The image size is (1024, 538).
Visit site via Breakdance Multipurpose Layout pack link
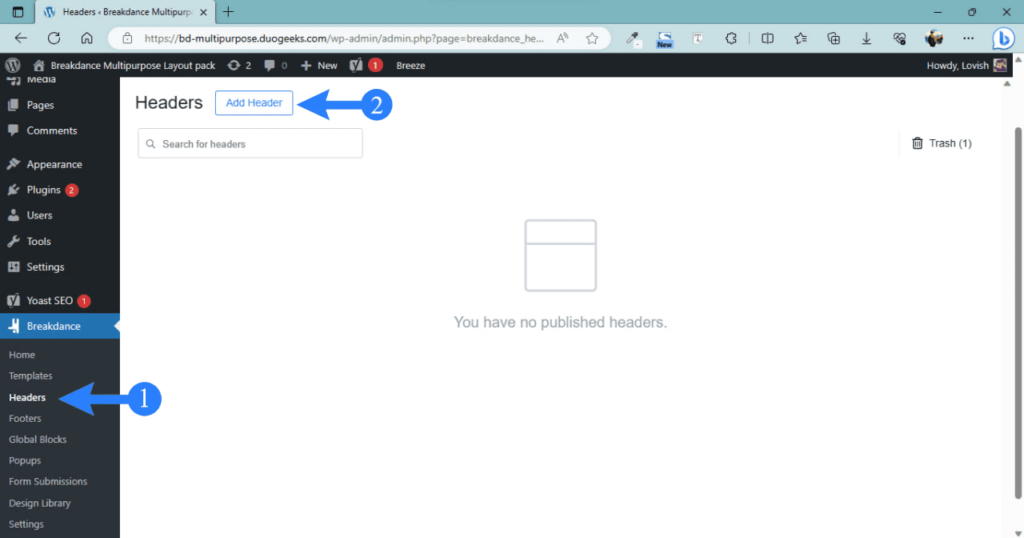[124, 65]
